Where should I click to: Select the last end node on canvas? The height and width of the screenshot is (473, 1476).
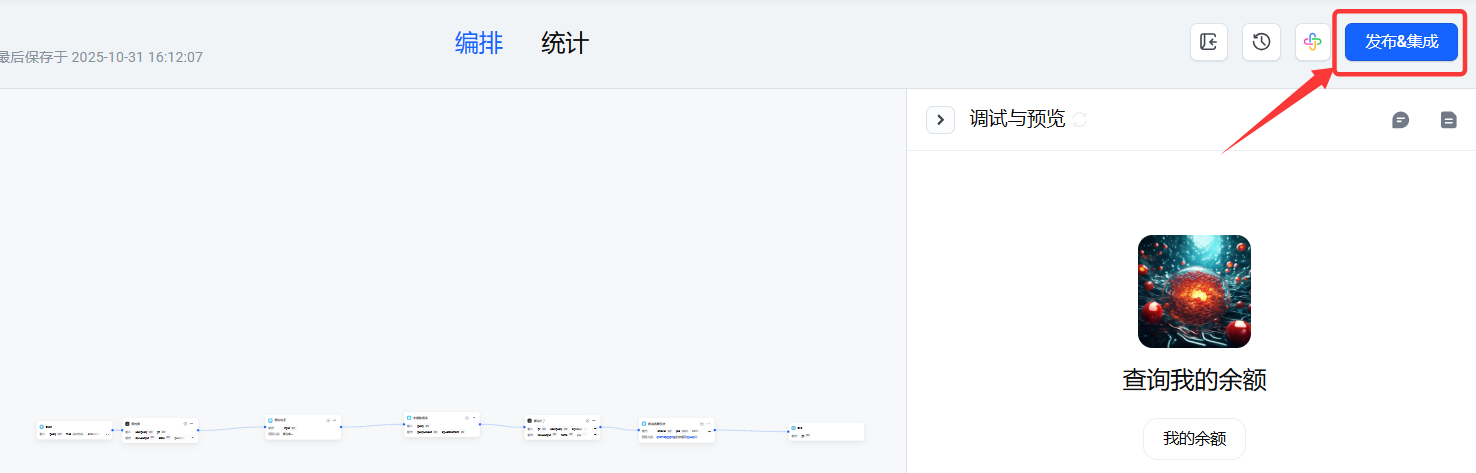pyautogui.click(x=825, y=431)
